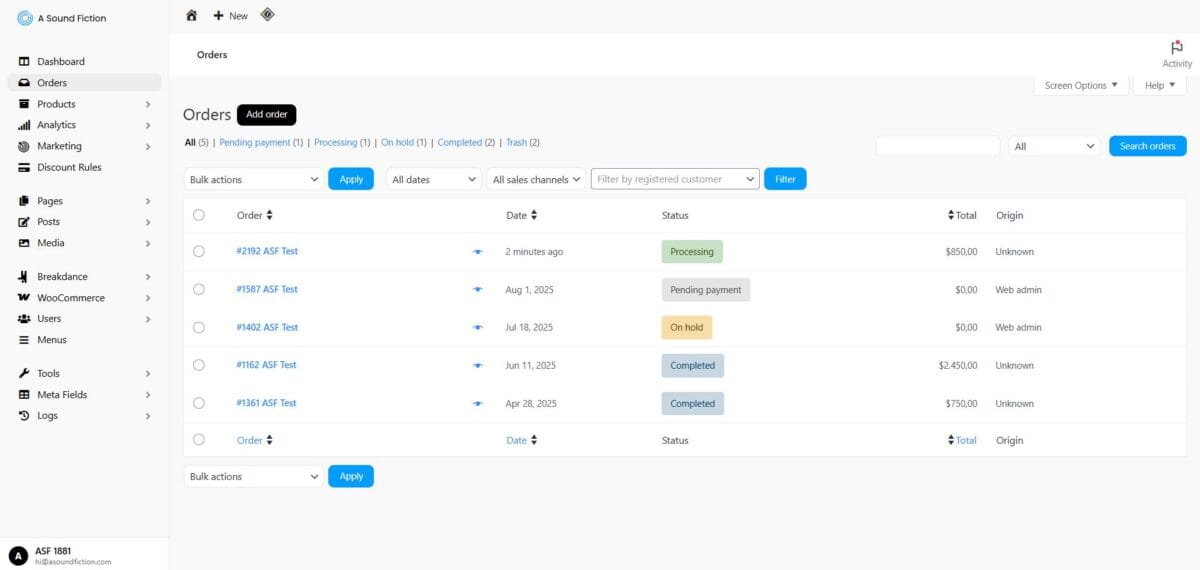Click the A Sound Fiction logo
1200x570 pixels.
(x=25, y=18)
